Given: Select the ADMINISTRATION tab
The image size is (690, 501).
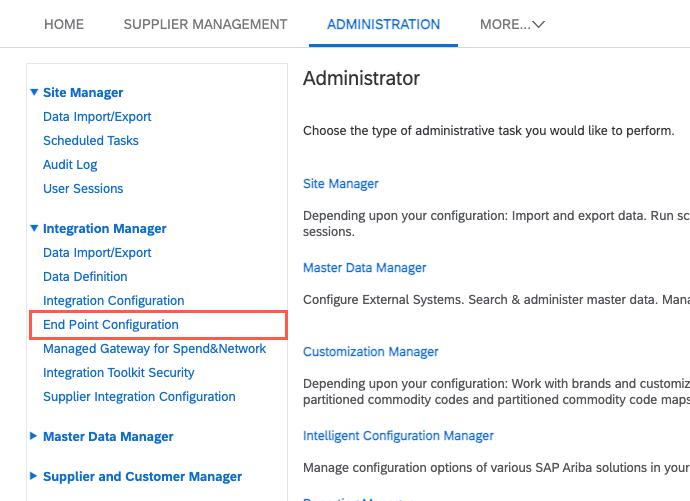Looking at the screenshot, I should point(383,24).
